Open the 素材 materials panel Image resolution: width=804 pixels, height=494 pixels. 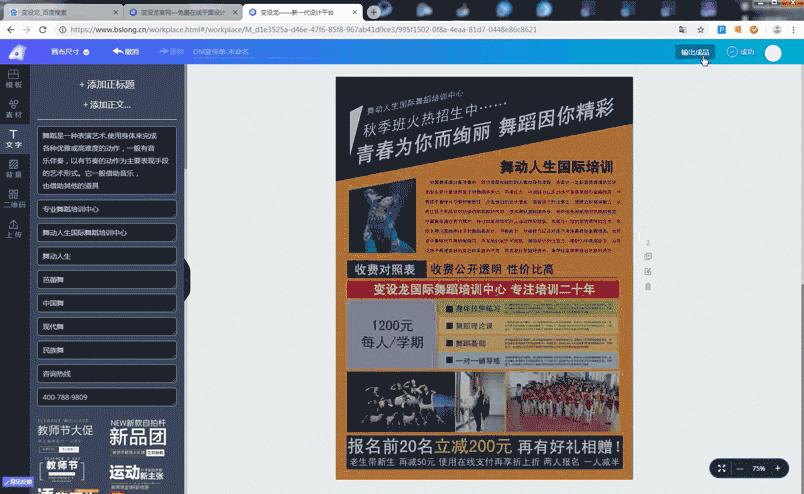13,108
